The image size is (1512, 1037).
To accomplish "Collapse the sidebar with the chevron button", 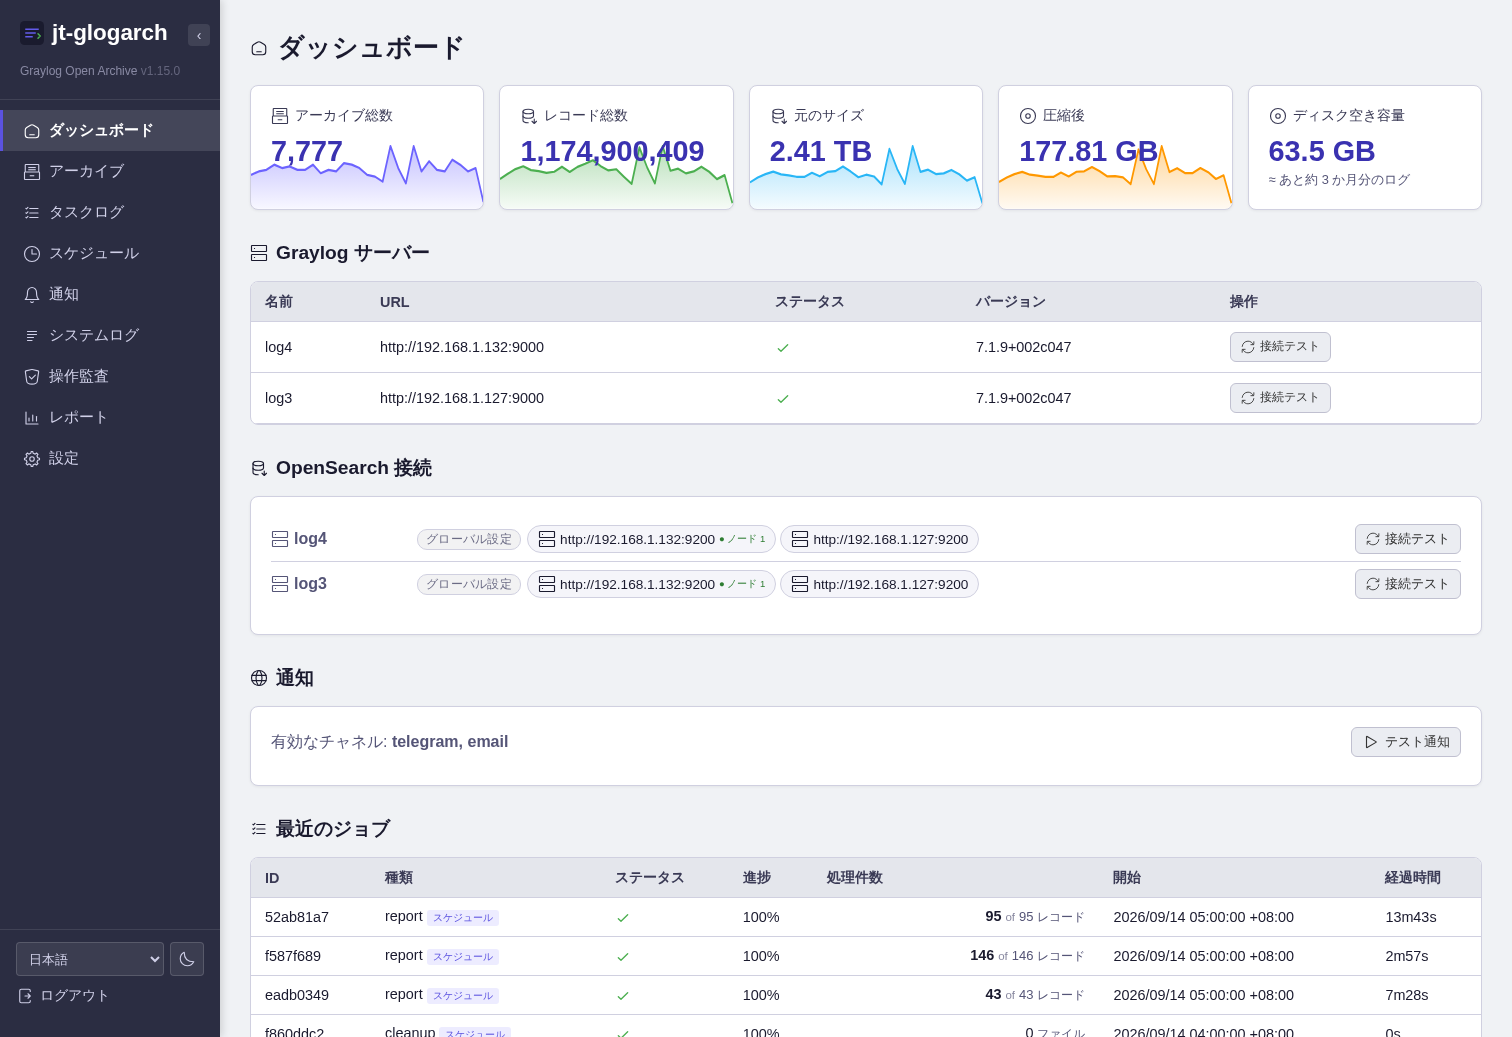I will tap(199, 35).
